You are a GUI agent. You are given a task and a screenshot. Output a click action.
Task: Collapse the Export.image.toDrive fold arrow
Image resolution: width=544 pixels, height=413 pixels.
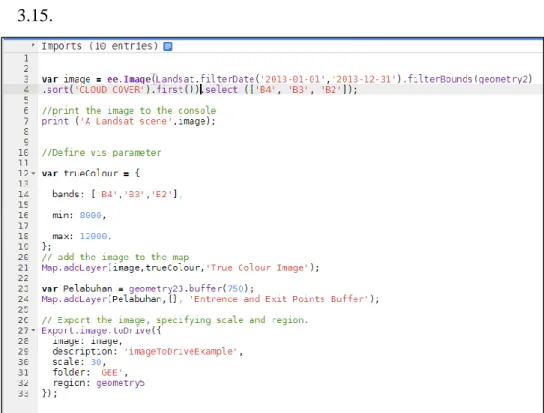click(x=33, y=330)
